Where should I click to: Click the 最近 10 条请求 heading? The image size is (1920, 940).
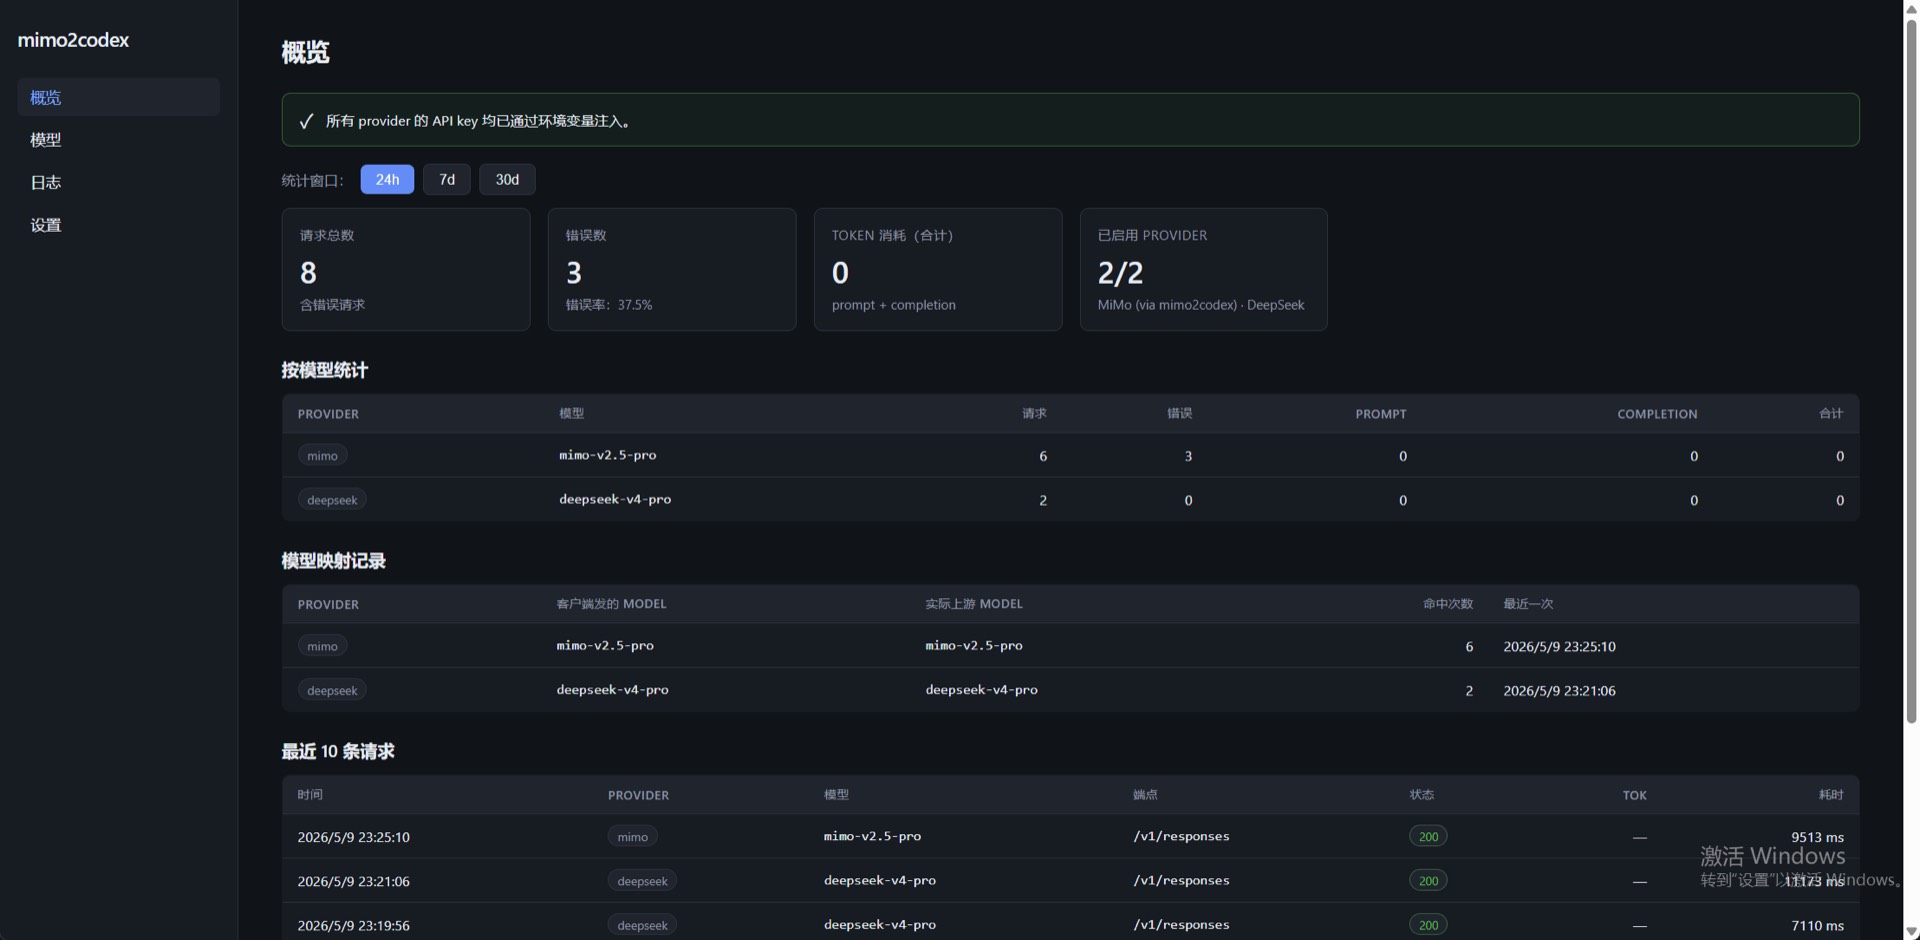pyautogui.click(x=338, y=751)
